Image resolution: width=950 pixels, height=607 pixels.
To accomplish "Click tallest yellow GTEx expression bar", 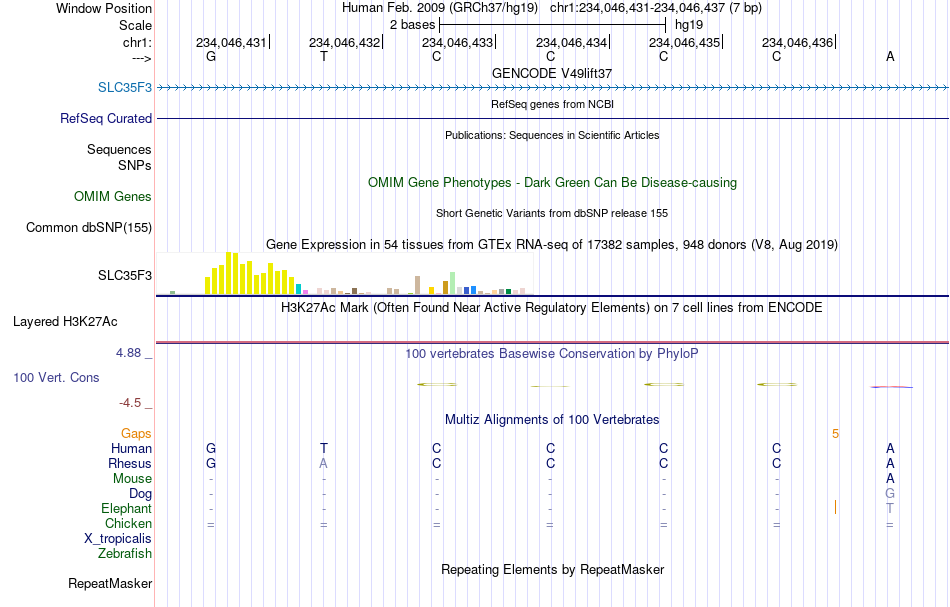I will click(x=229, y=273).
